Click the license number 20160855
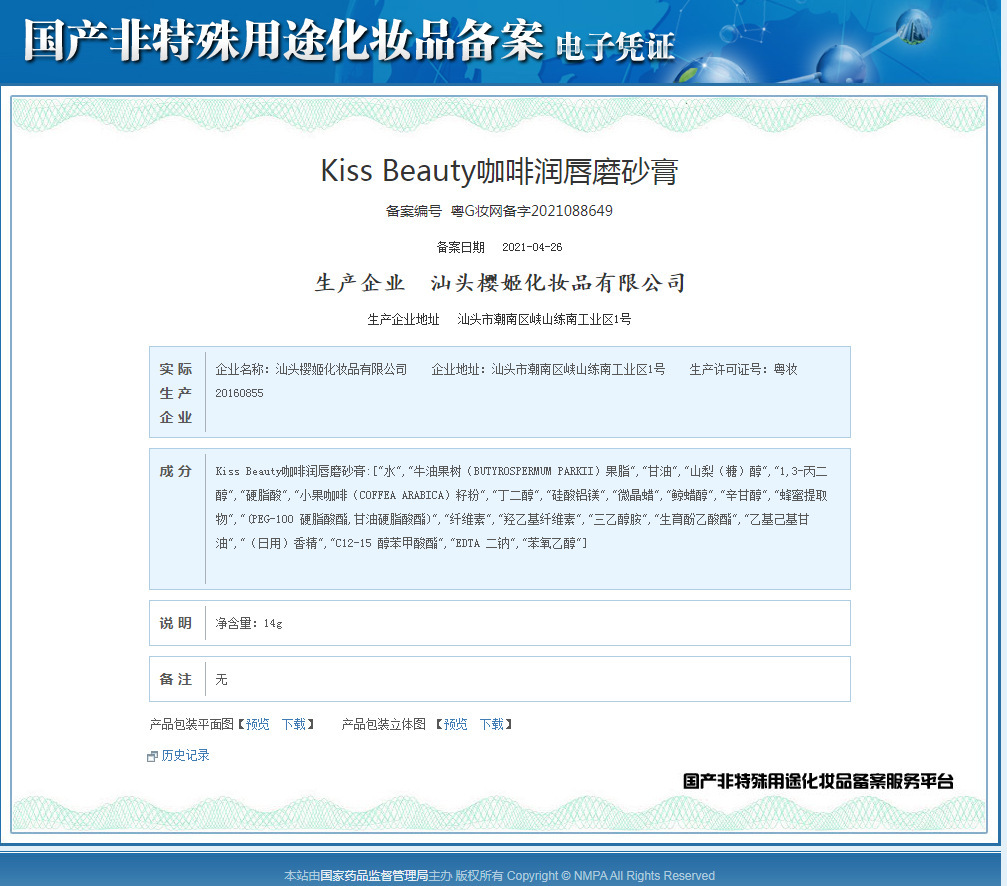 pos(239,393)
